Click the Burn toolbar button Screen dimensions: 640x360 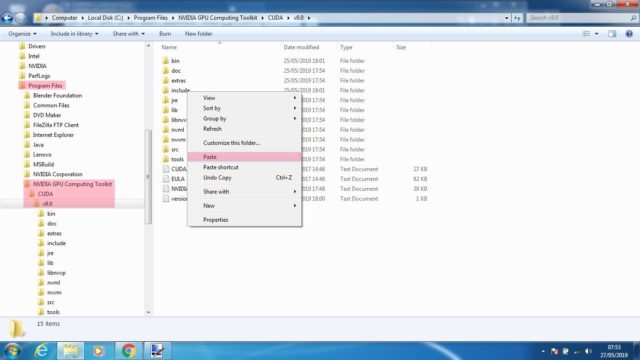point(165,34)
